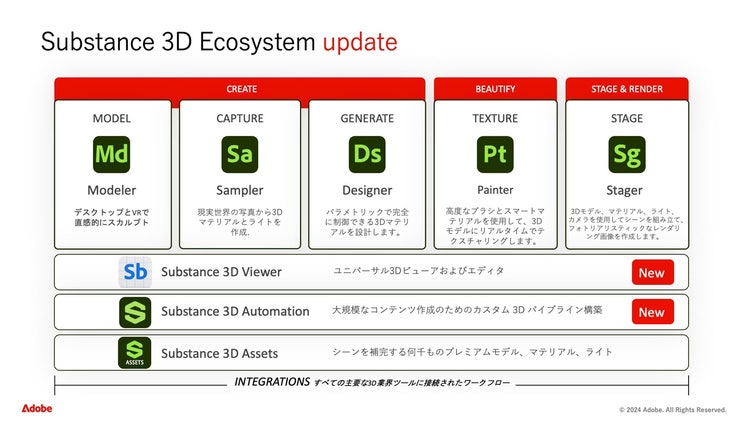The height and width of the screenshot is (422, 750).
Task: Click the Adobe logo in the footer
Action: point(37,408)
